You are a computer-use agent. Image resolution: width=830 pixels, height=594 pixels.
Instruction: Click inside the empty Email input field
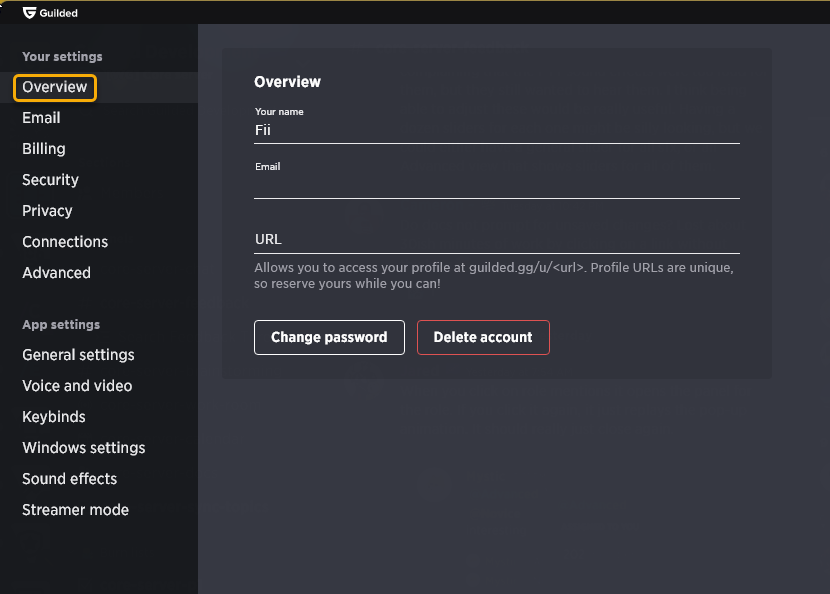497,186
